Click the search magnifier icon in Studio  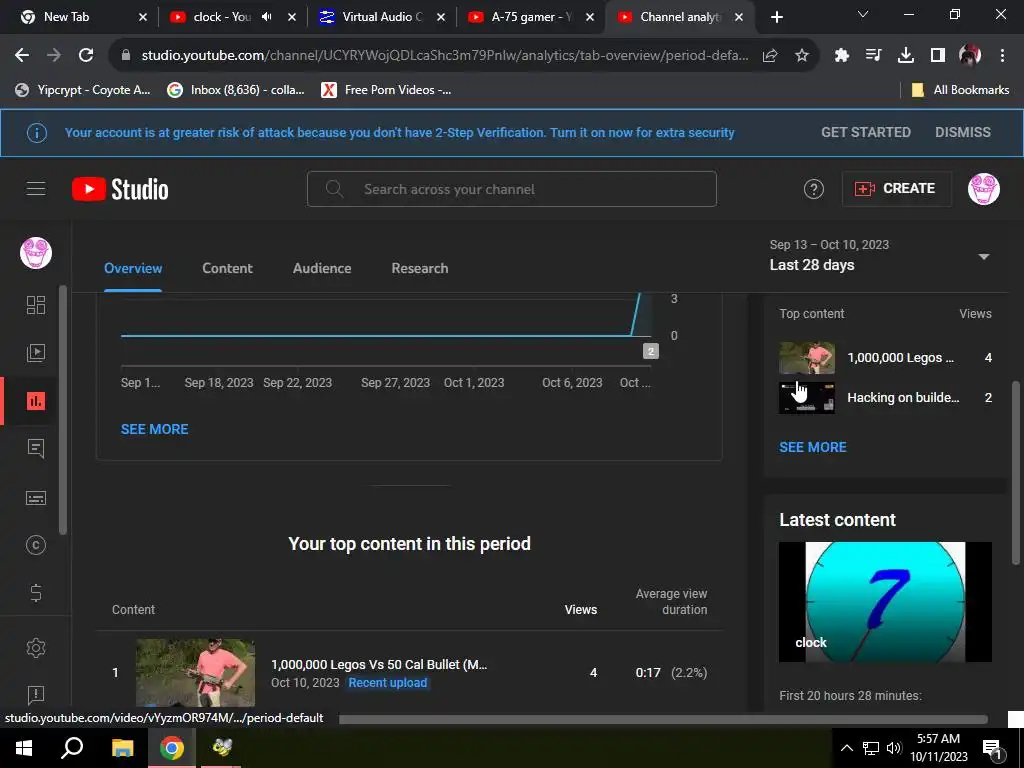334,189
